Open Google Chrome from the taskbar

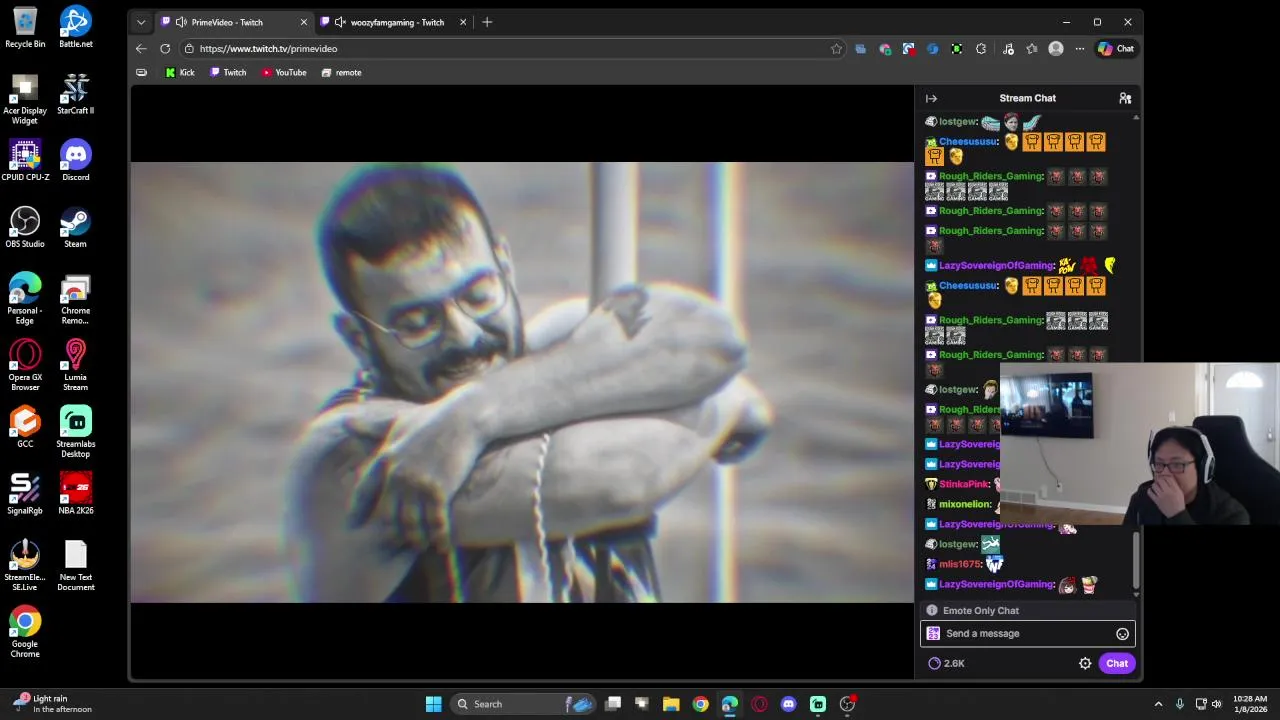pyautogui.click(x=700, y=704)
